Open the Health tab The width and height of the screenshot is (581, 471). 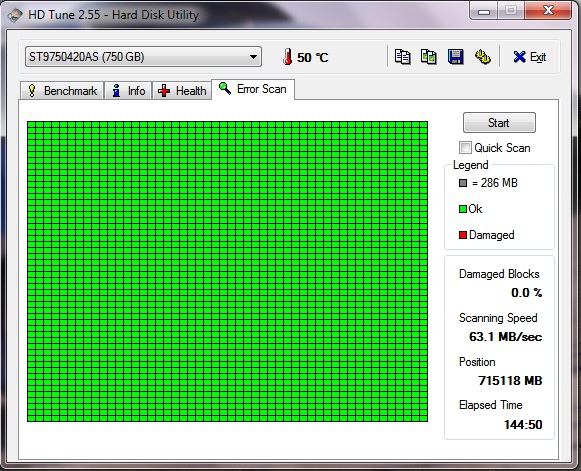coord(182,90)
